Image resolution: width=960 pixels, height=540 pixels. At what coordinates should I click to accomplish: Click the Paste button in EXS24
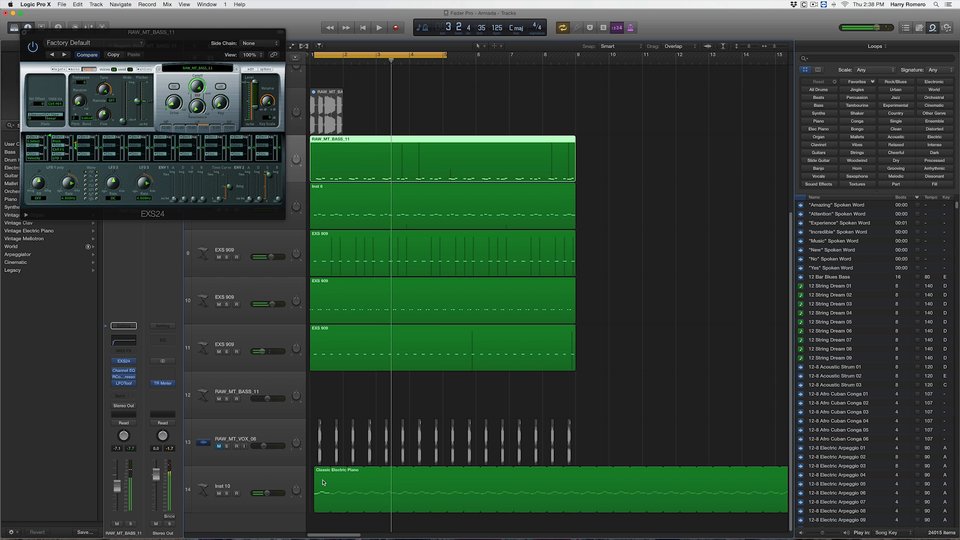[133, 54]
